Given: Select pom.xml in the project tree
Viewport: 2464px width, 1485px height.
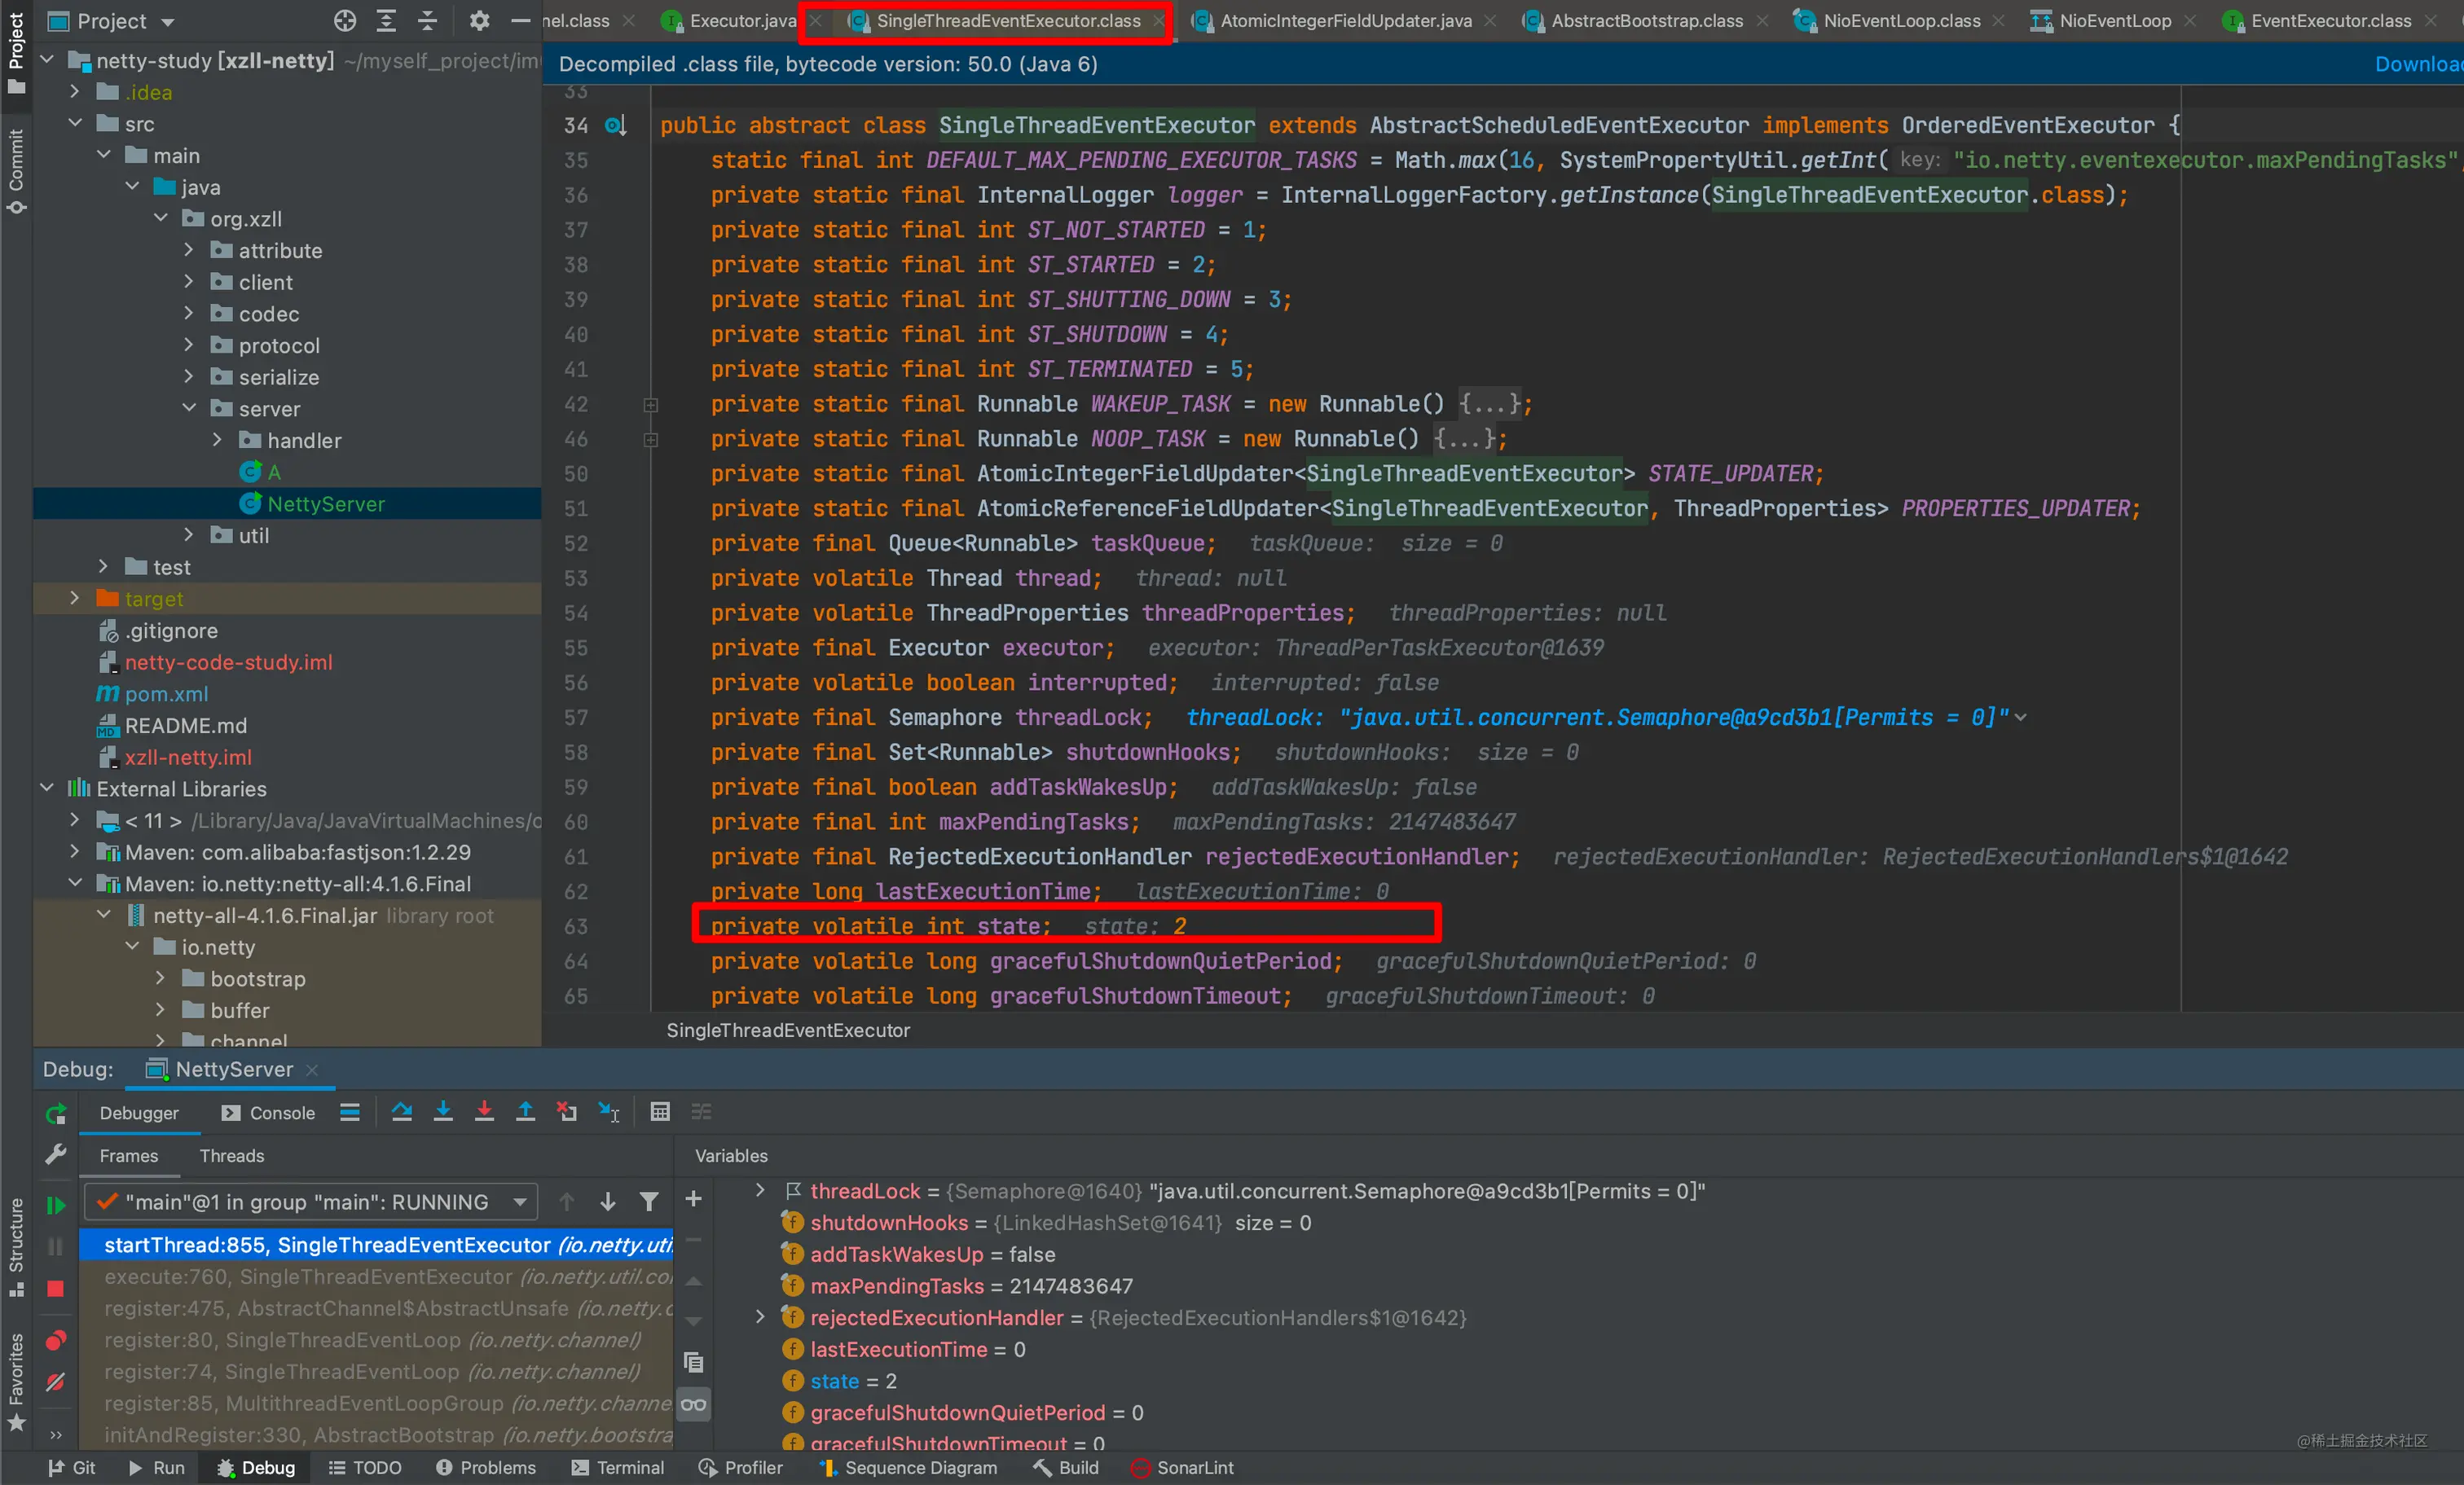Looking at the screenshot, I should (x=166, y=694).
